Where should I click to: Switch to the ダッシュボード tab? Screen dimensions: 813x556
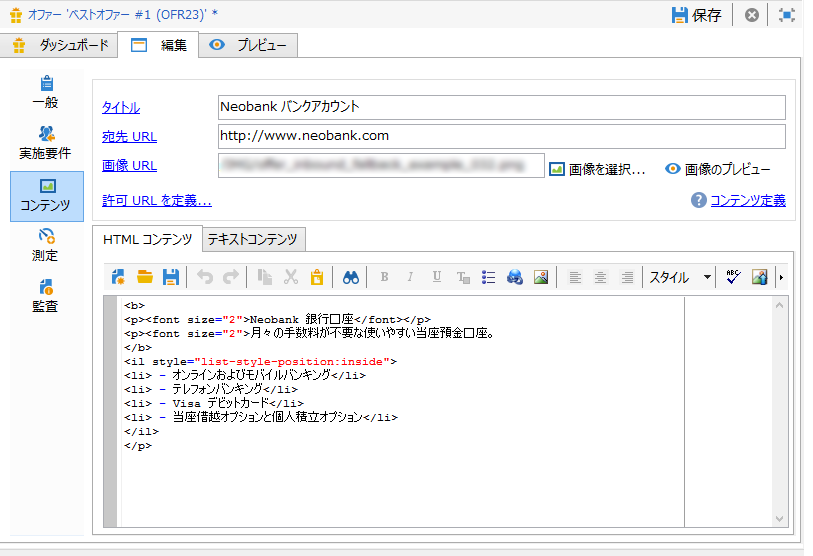pos(60,45)
